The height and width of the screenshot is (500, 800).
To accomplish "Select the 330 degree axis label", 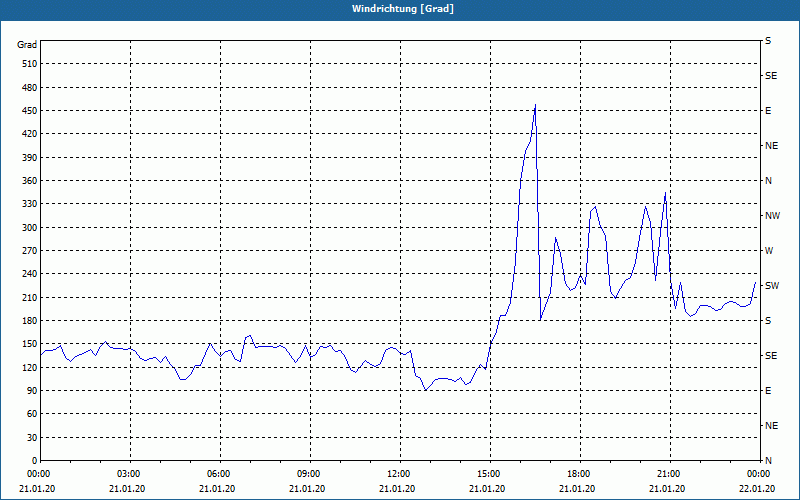I will (x=29, y=204).
